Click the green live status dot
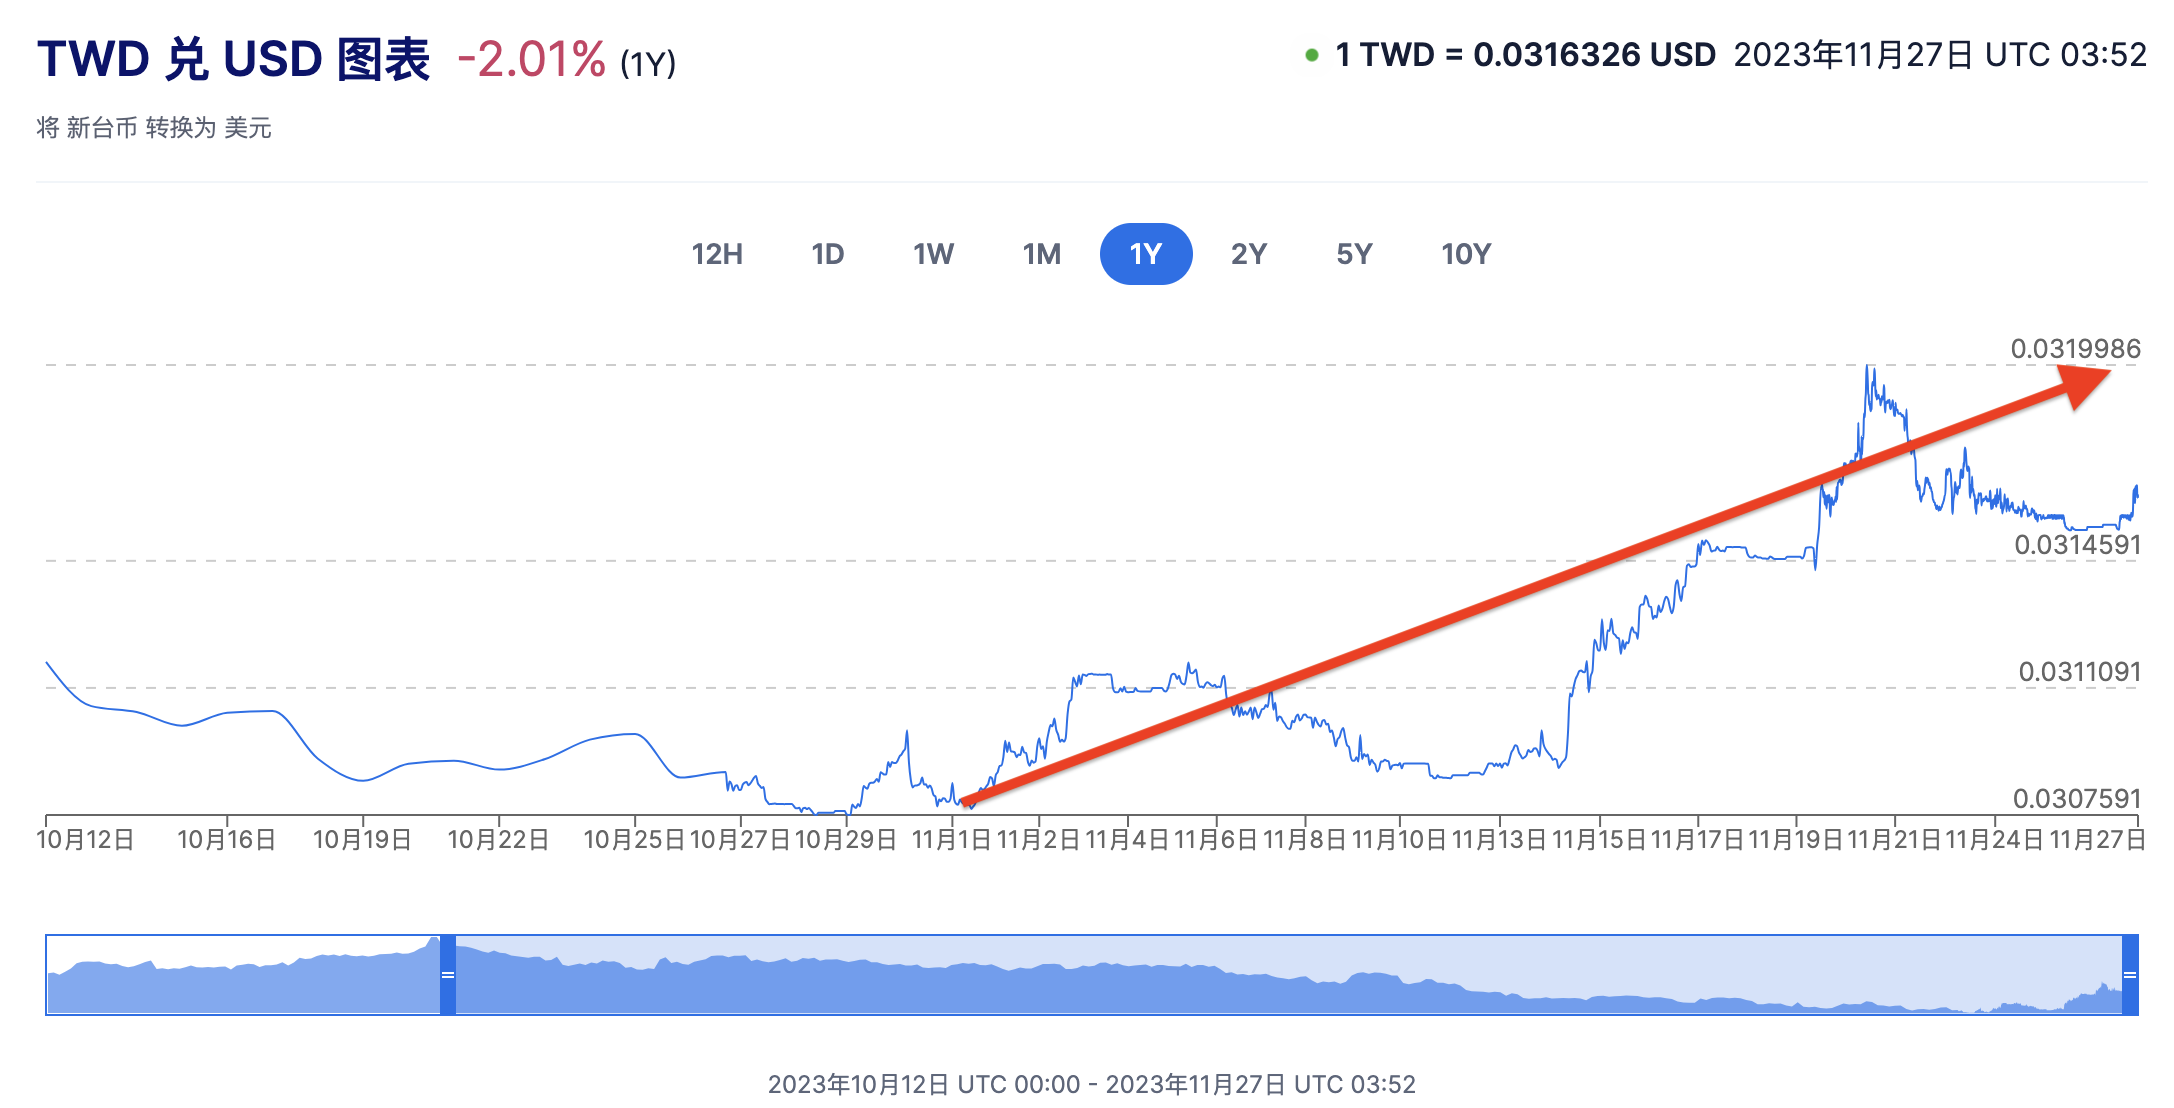2174x1108 pixels. [x=1312, y=55]
